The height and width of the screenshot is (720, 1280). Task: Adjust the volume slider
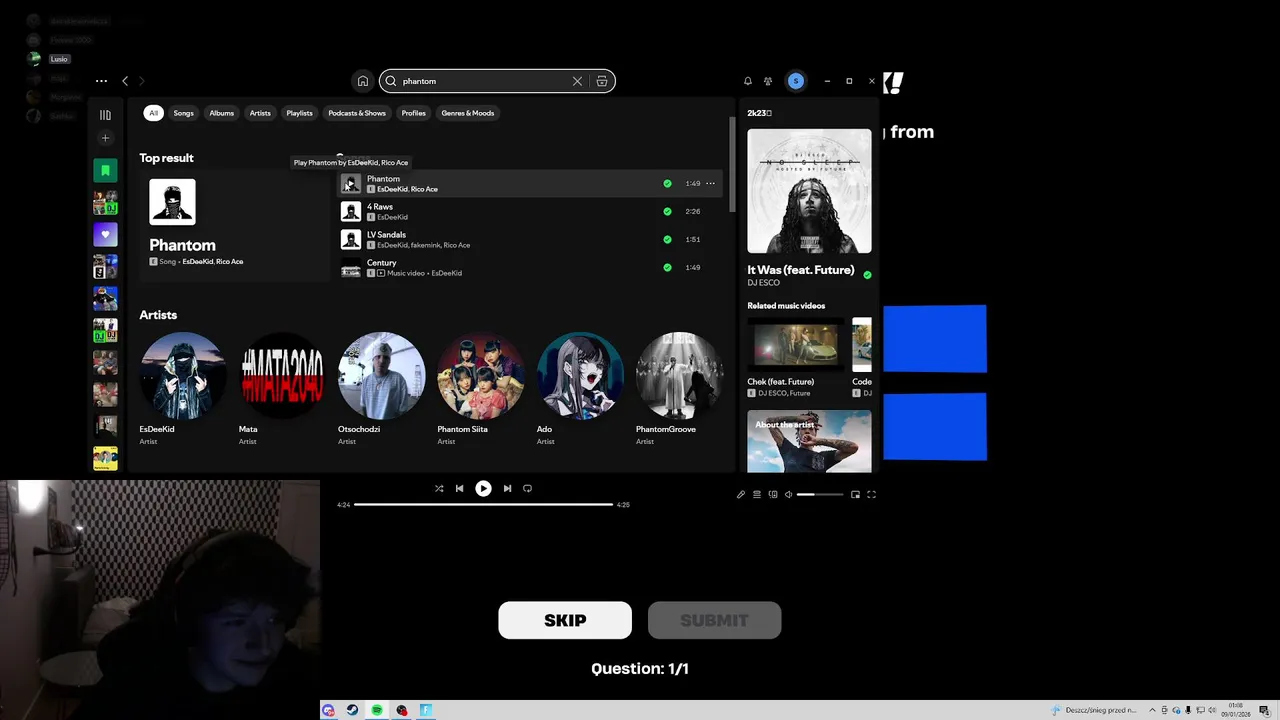coord(820,494)
